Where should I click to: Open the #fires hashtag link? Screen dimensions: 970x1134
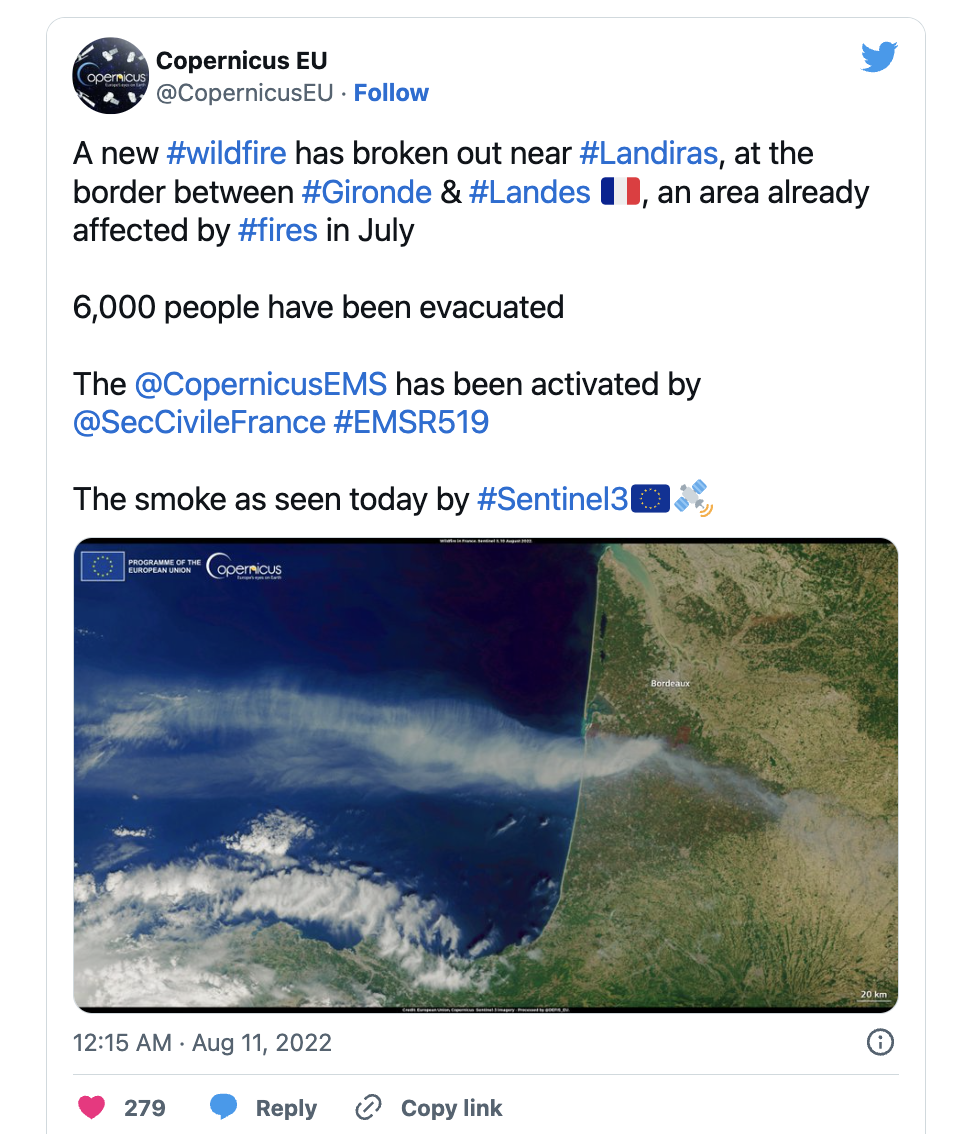(x=278, y=231)
